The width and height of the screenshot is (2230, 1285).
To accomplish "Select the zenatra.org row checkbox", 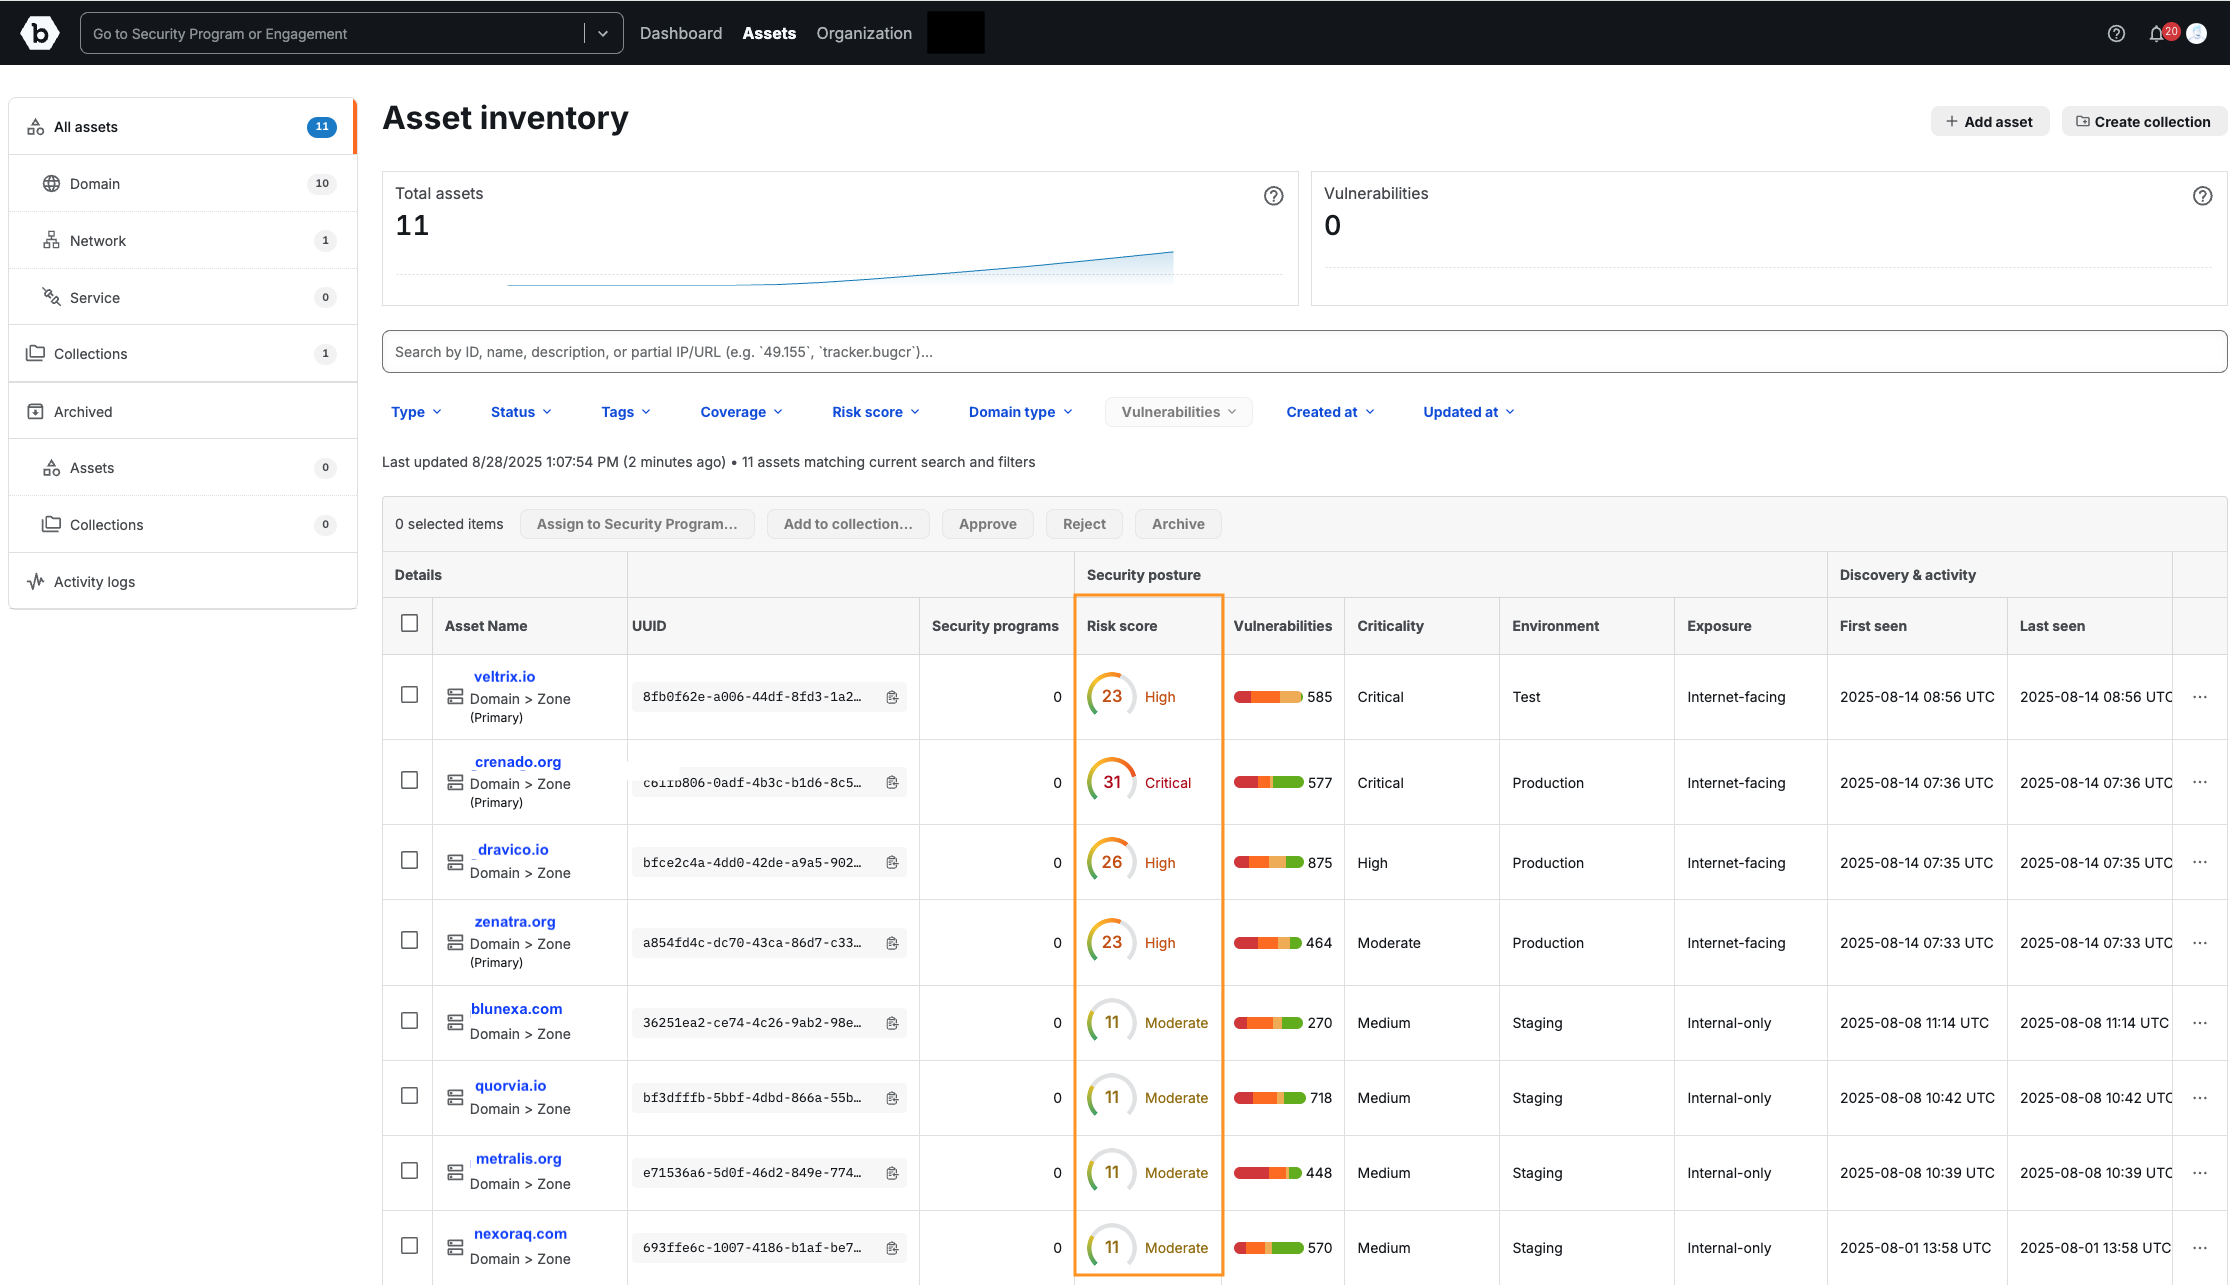I will 409,940.
